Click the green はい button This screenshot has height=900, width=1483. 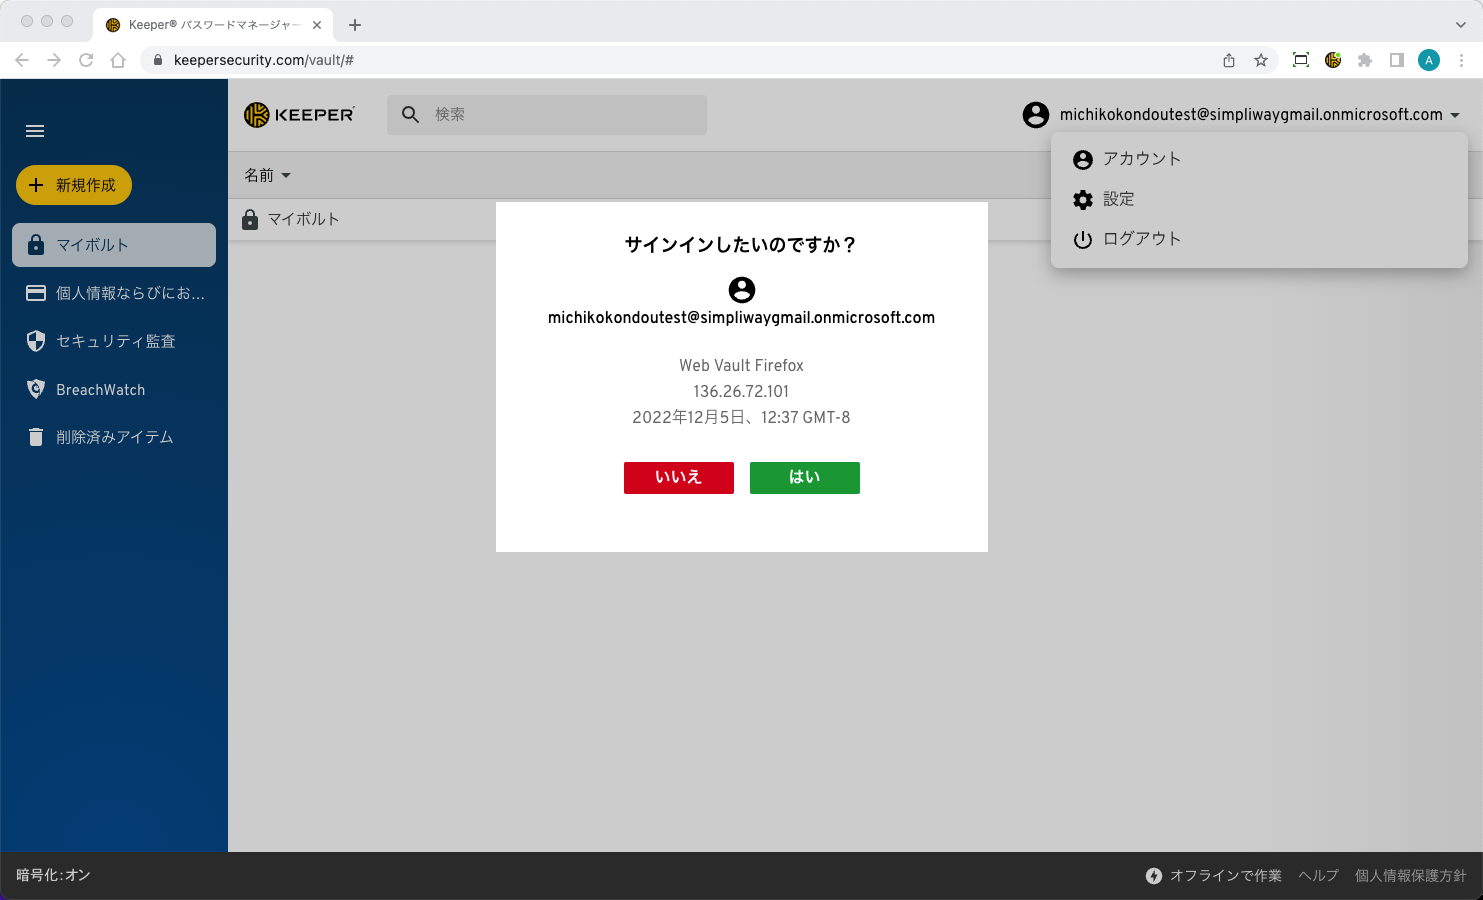pos(805,478)
